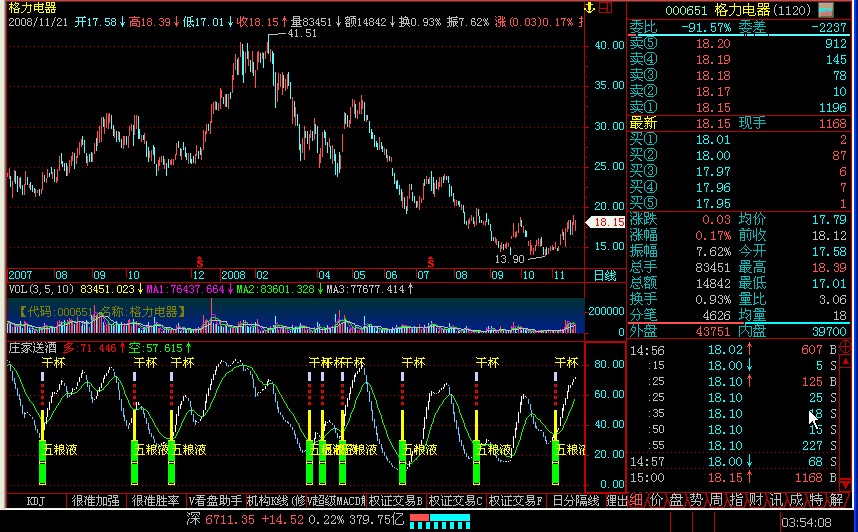Image resolution: width=858 pixels, height=532 pixels.
Task: Select the 特 tab in the side panel
Action: pyautogui.click(x=816, y=500)
